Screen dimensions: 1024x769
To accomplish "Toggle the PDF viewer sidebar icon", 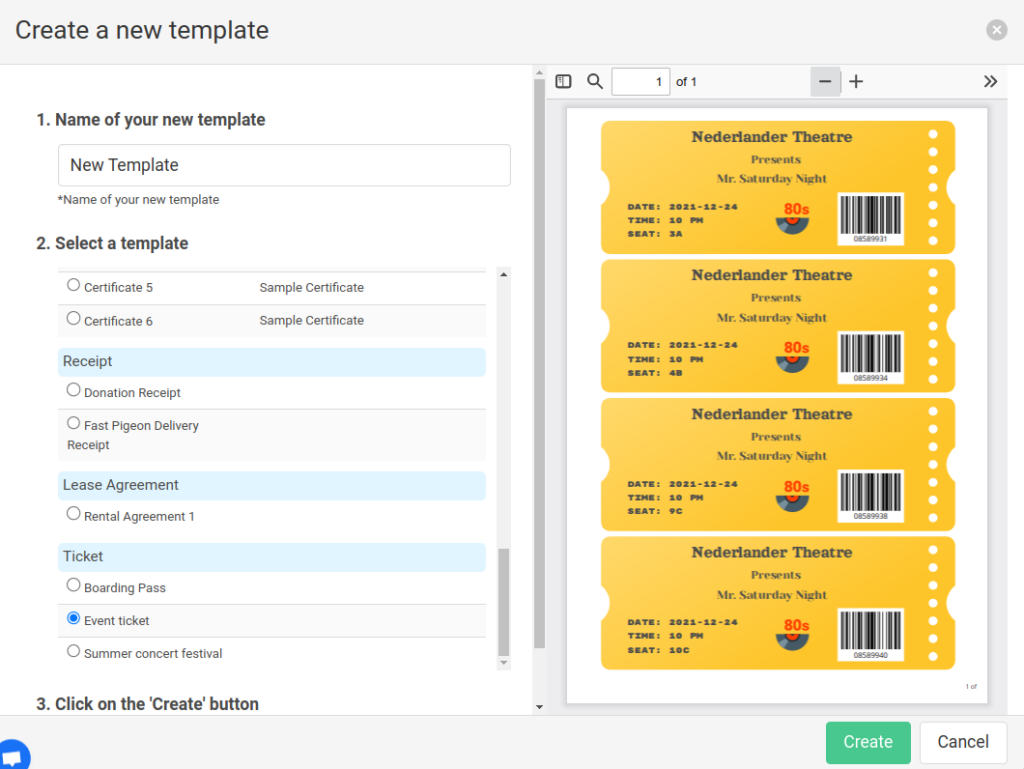I will pos(563,82).
